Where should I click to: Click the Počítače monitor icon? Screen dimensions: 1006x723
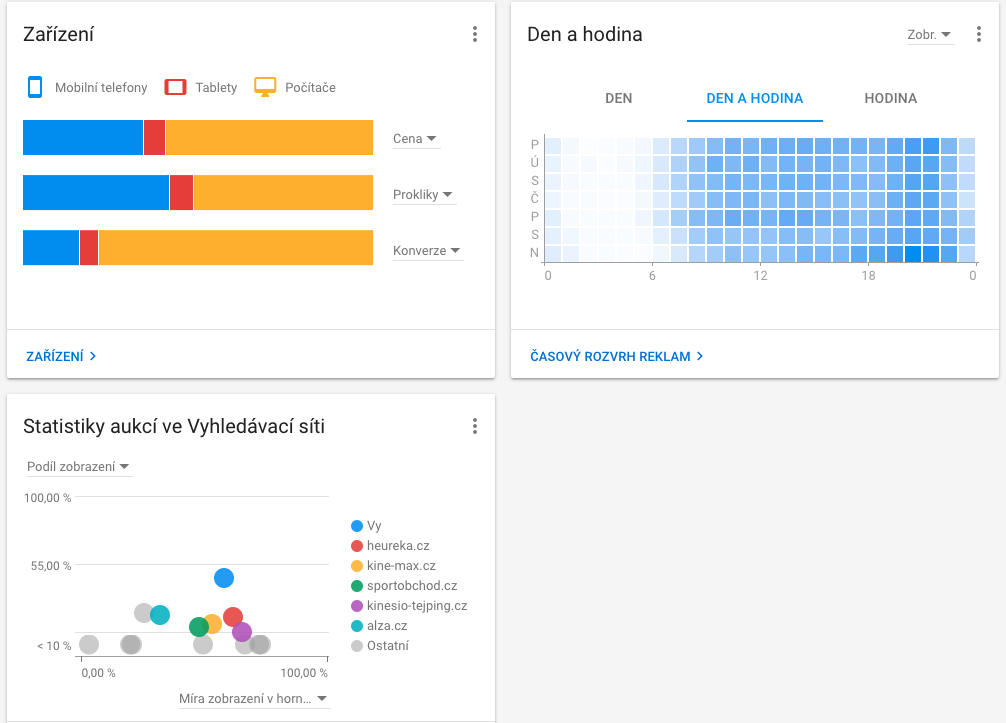[x=265, y=87]
